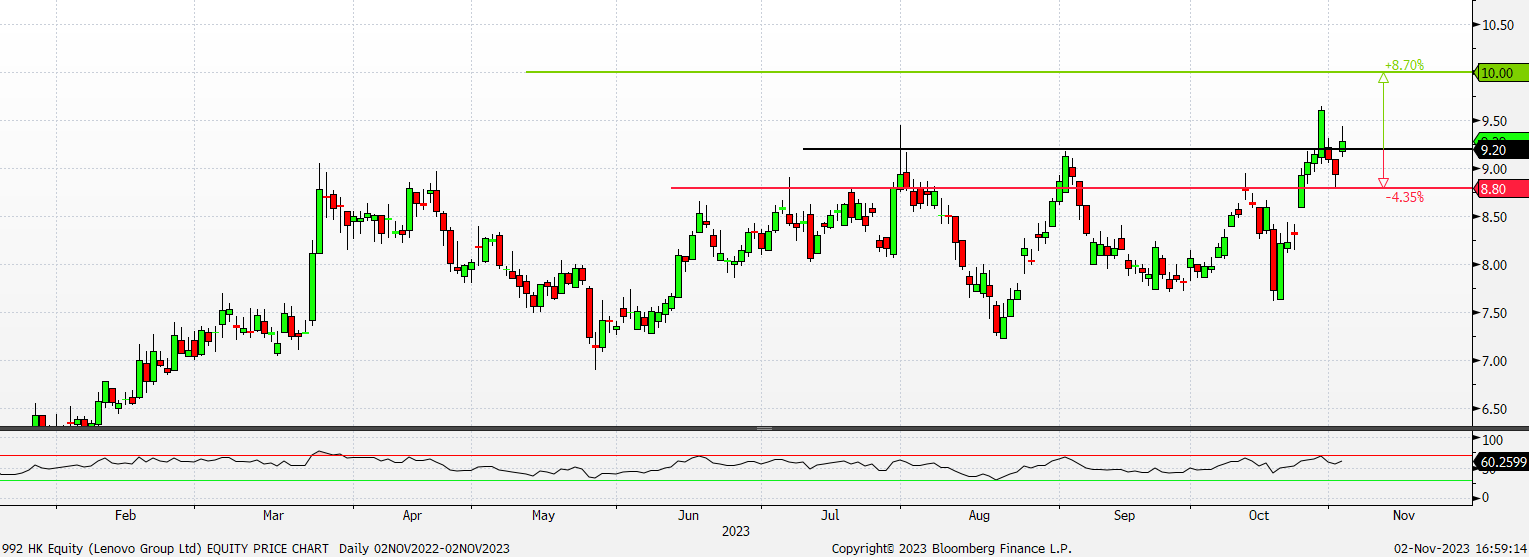The image size is (1529, 557).
Task: Click the red 8.80 stop level label
Action: coord(1503,188)
